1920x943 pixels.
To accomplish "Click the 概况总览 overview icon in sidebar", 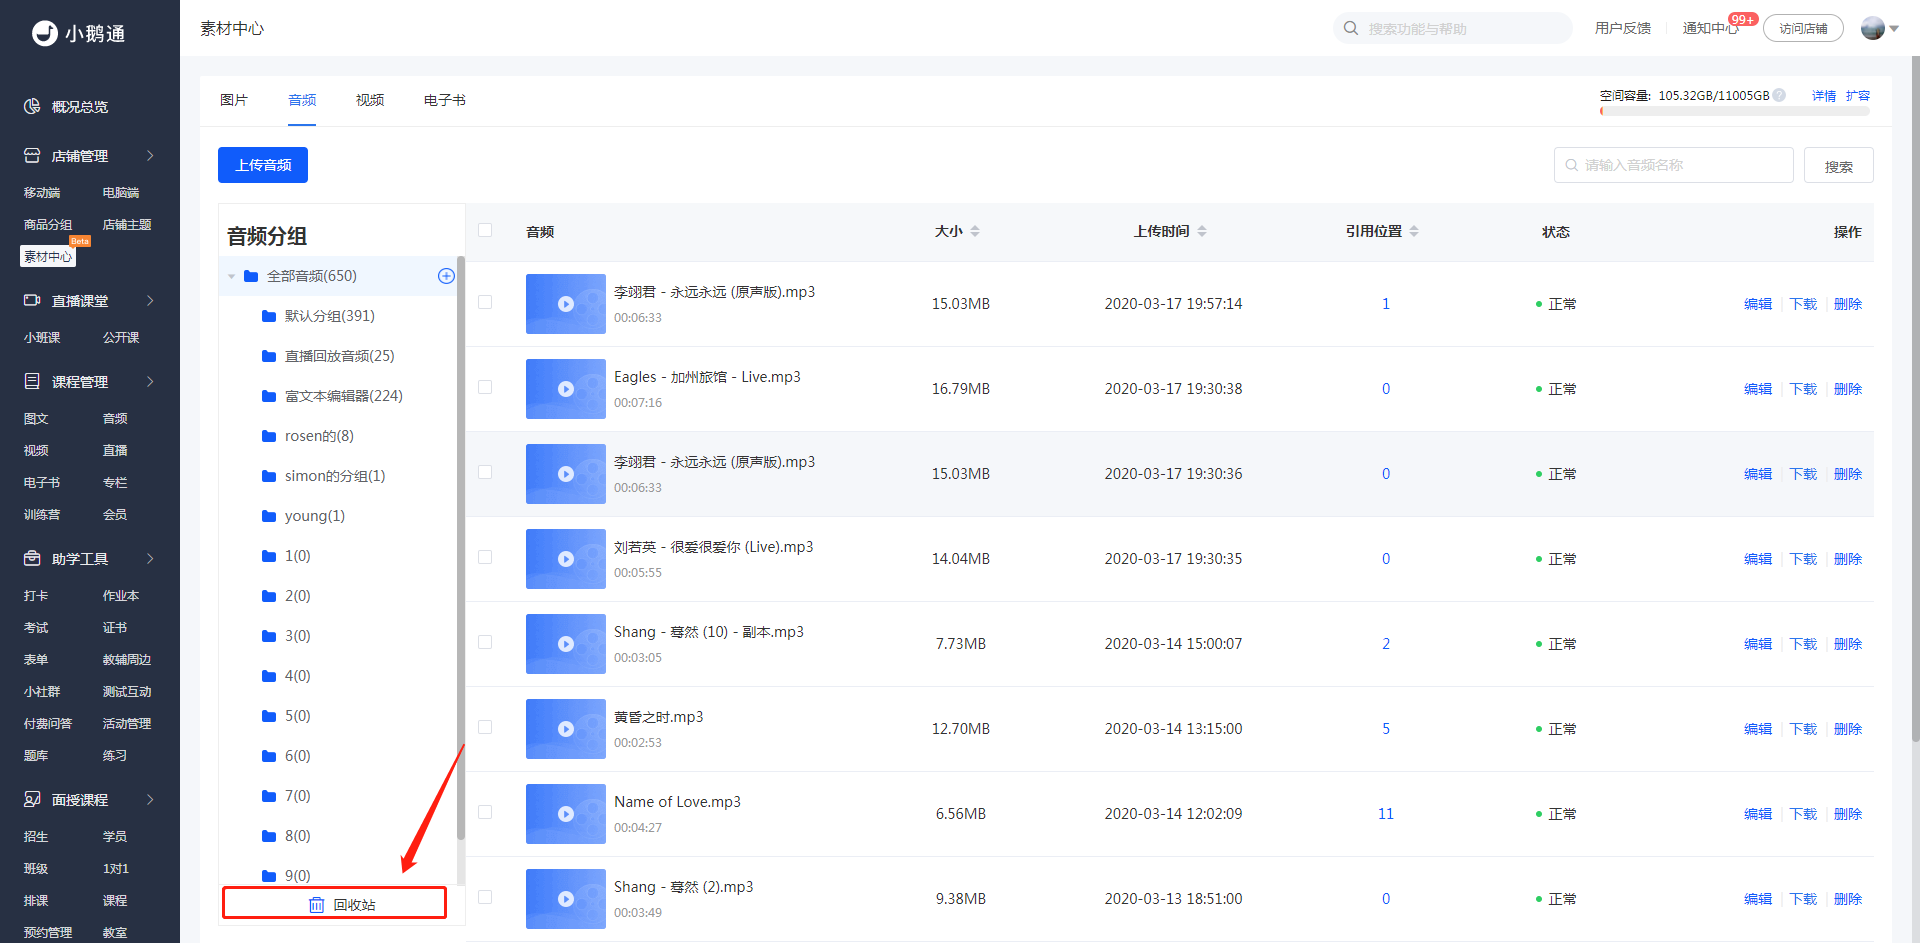I will 32,106.
